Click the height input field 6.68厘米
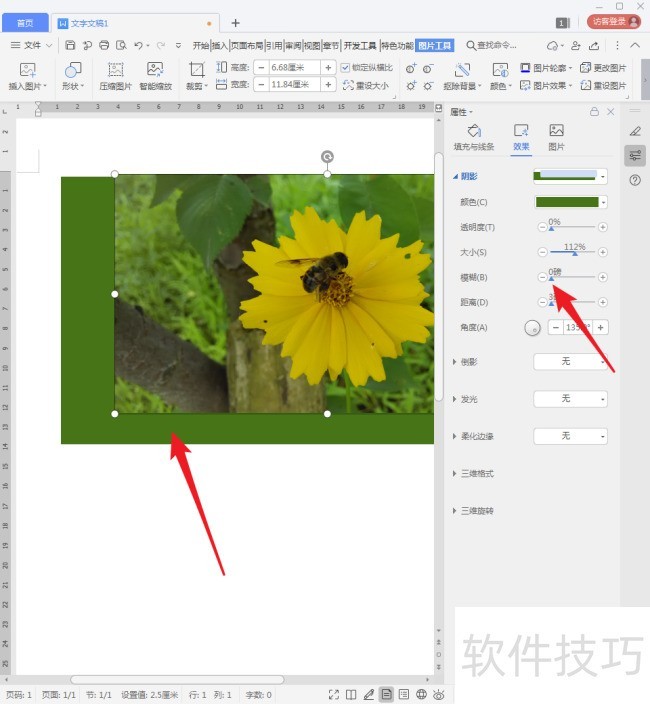The image size is (650, 704). [294, 68]
